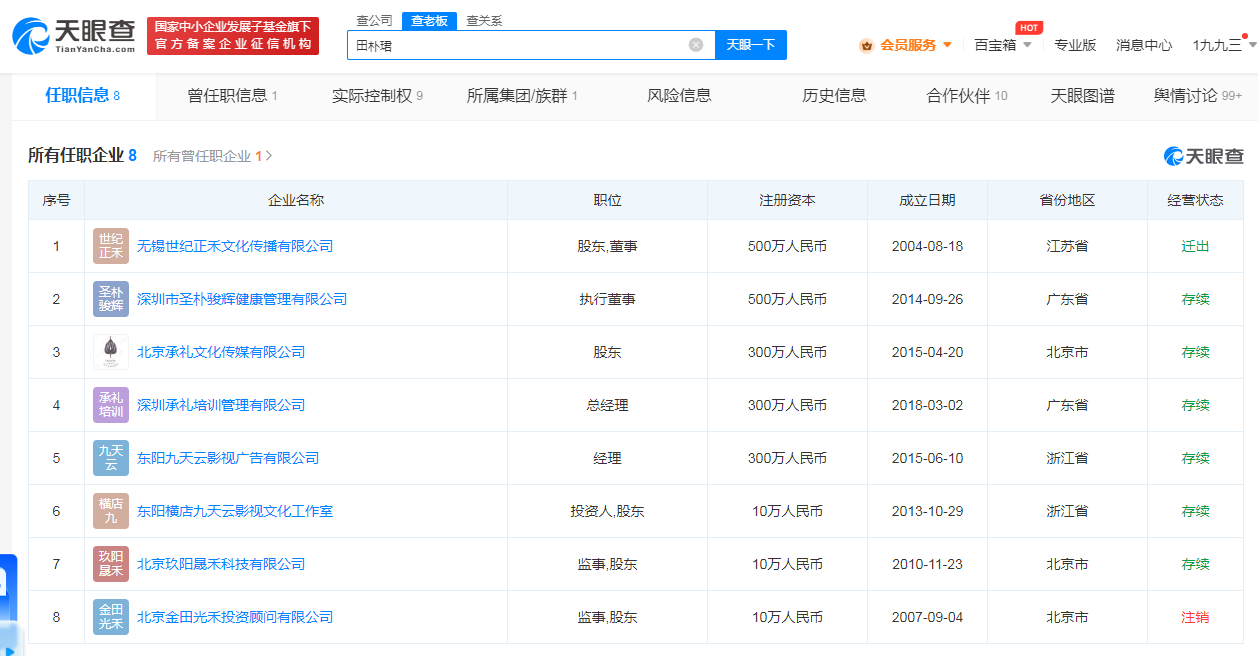
Task: Open the 承礼培训 company logo icon
Action: coord(111,405)
